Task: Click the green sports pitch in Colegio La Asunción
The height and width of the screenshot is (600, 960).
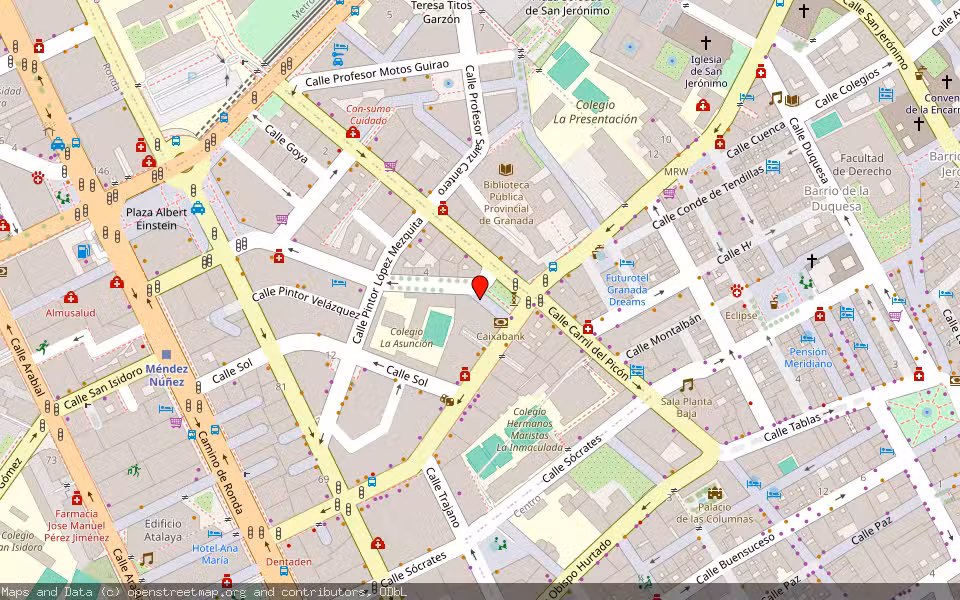Action: 438,328
